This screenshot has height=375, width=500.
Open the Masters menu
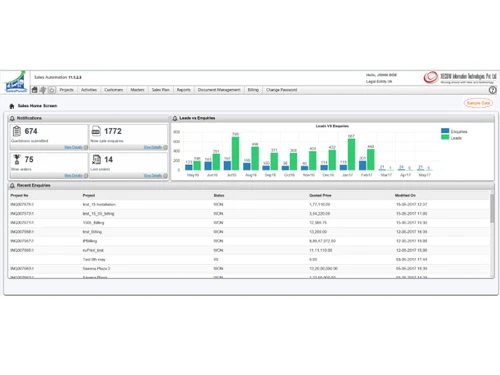(x=137, y=90)
